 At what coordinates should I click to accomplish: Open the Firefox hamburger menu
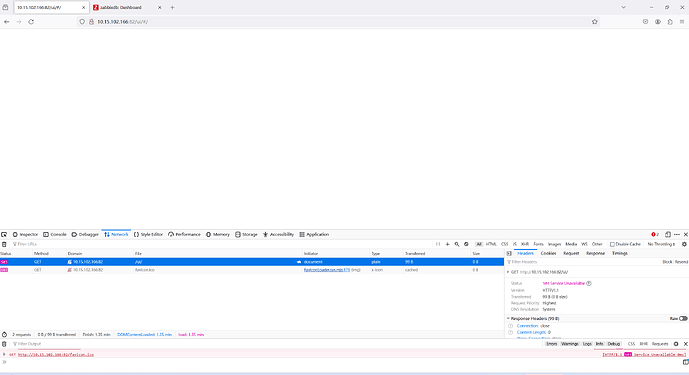coord(682,22)
